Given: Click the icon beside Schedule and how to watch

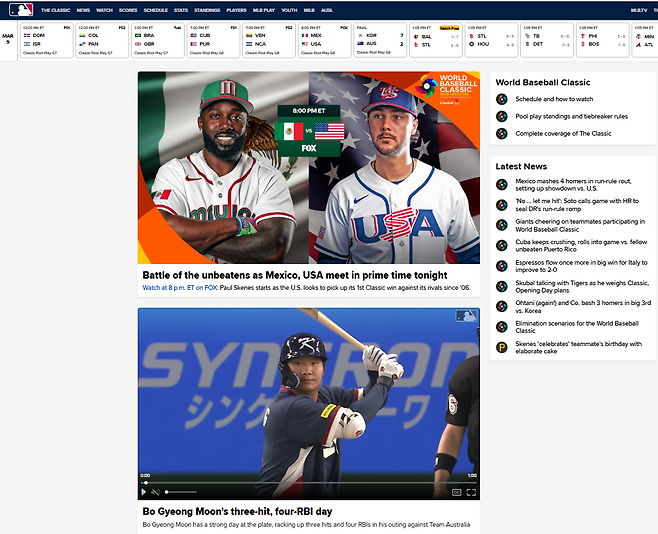Looking at the screenshot, I should (x=502, y=99).
